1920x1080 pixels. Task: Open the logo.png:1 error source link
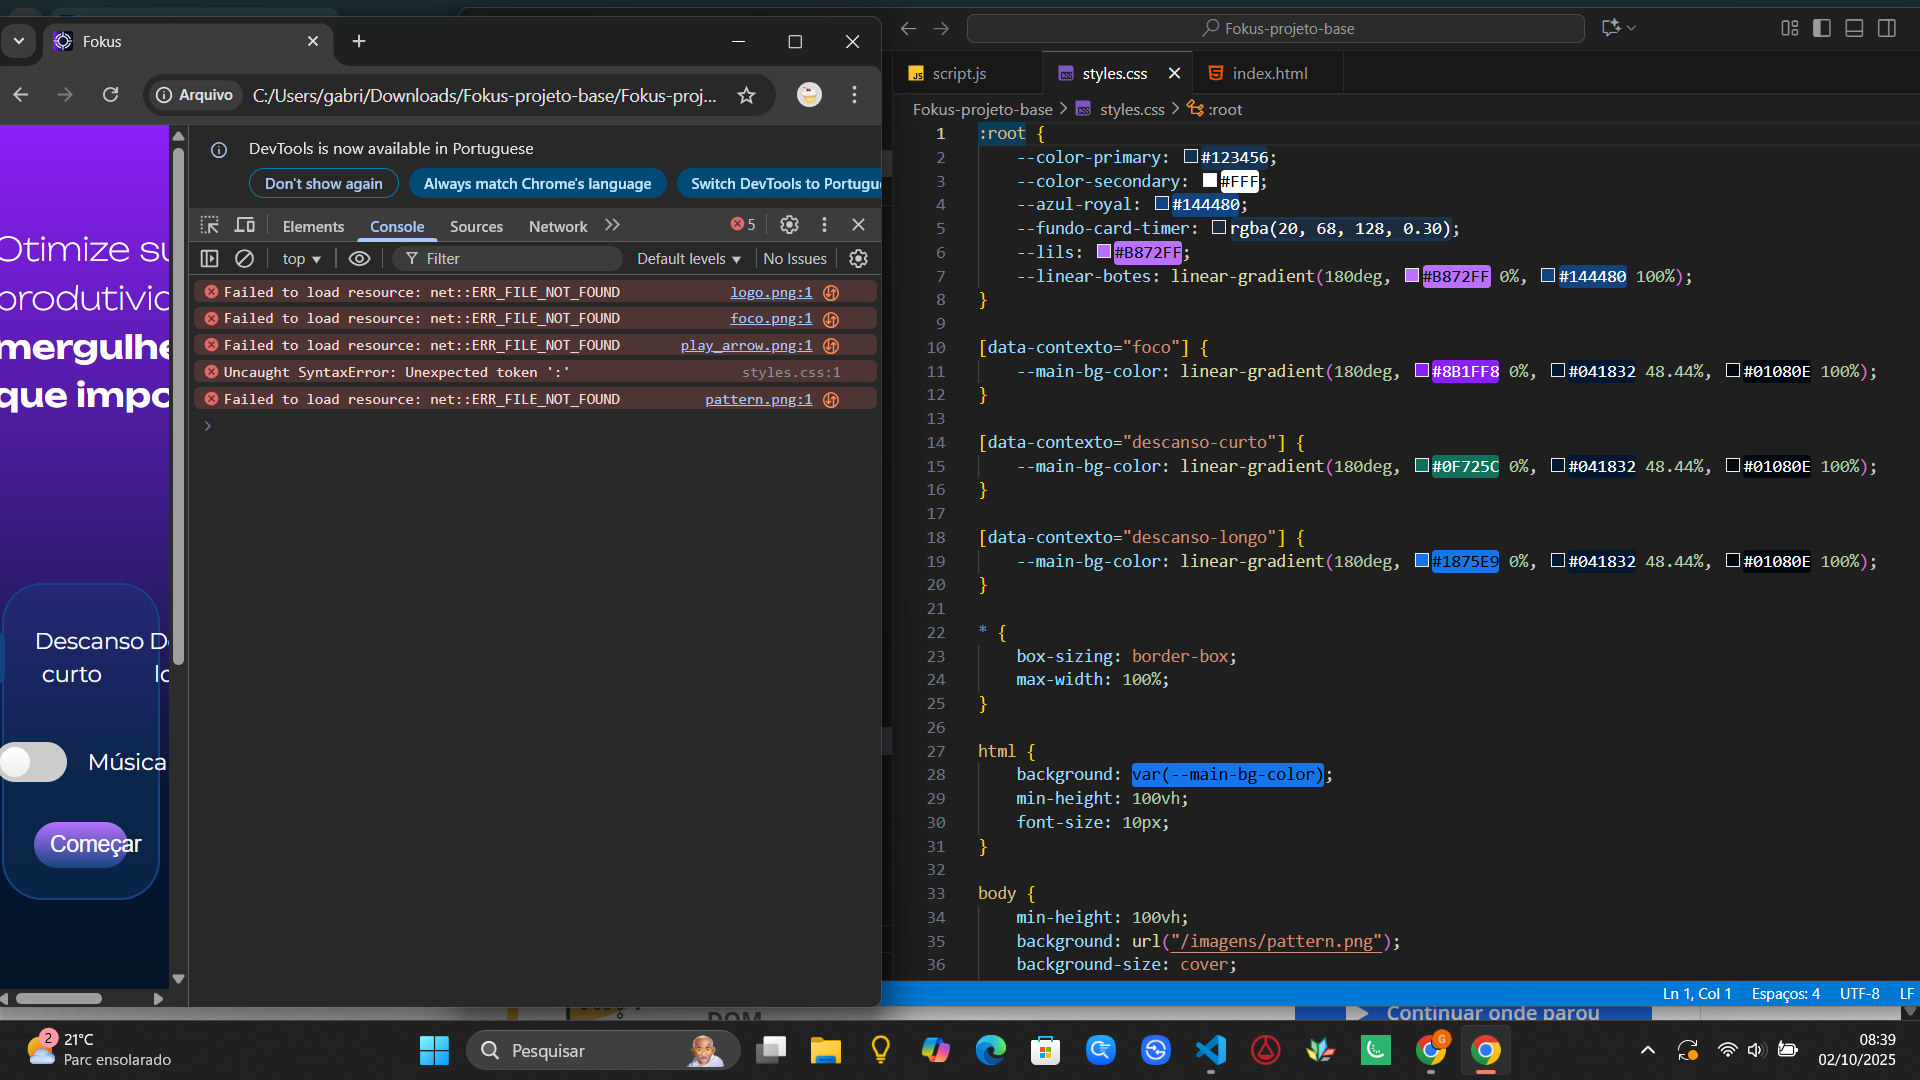(770, 292)
